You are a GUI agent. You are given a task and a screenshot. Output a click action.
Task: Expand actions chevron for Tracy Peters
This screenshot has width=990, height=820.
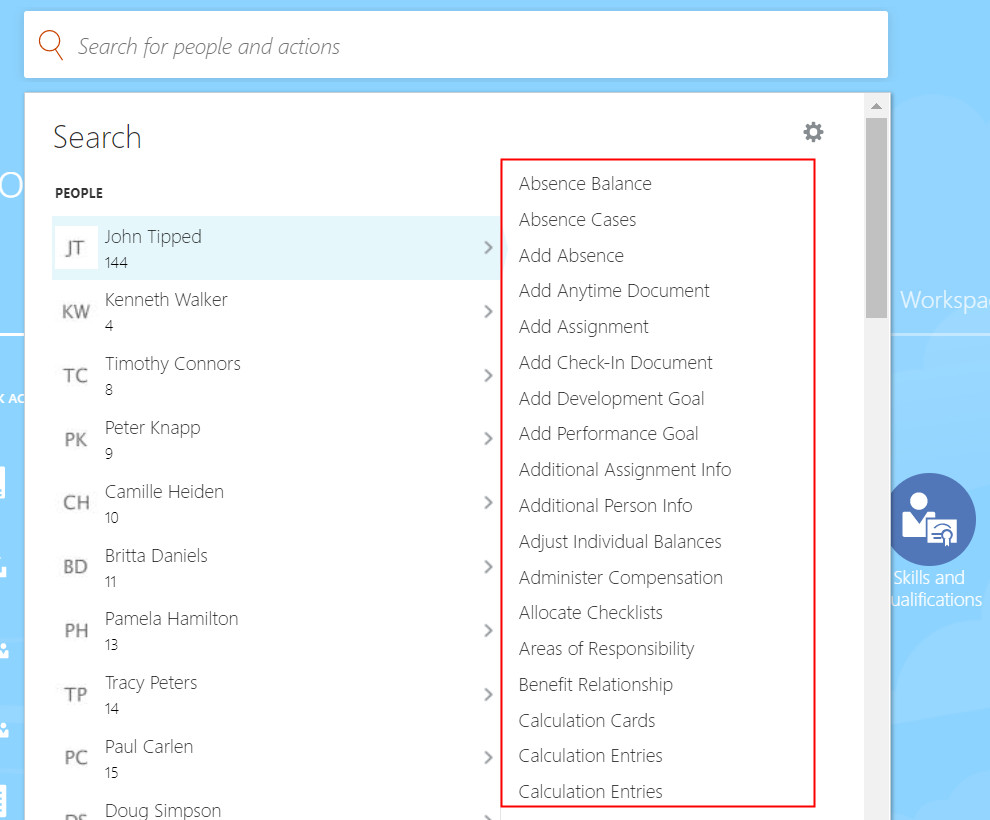(488, 694)
